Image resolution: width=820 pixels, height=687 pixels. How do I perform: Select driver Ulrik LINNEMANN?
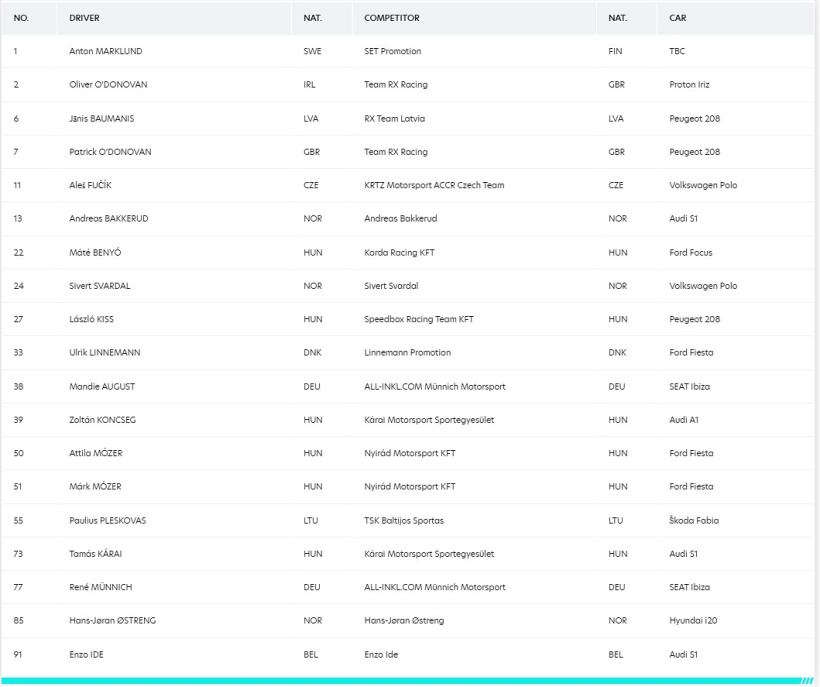click(105, 352)
